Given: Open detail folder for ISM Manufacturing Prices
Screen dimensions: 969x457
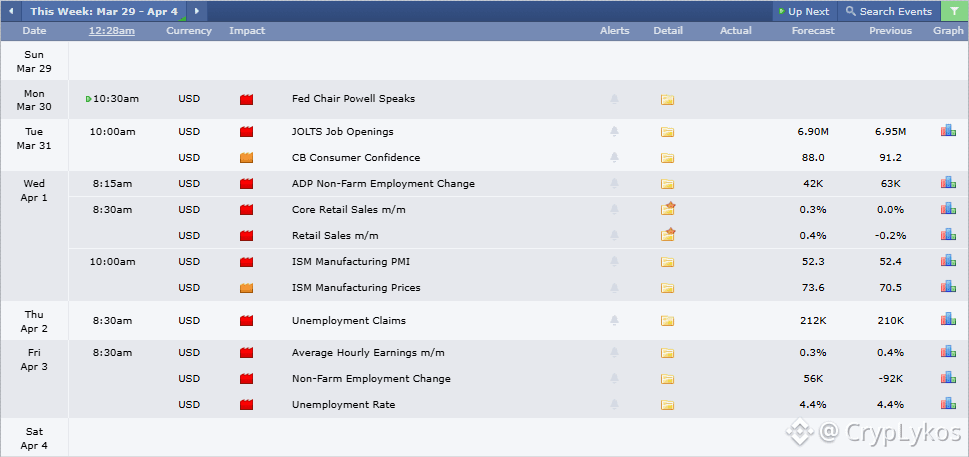Looking at the screenshot, I should click(667, 288).
